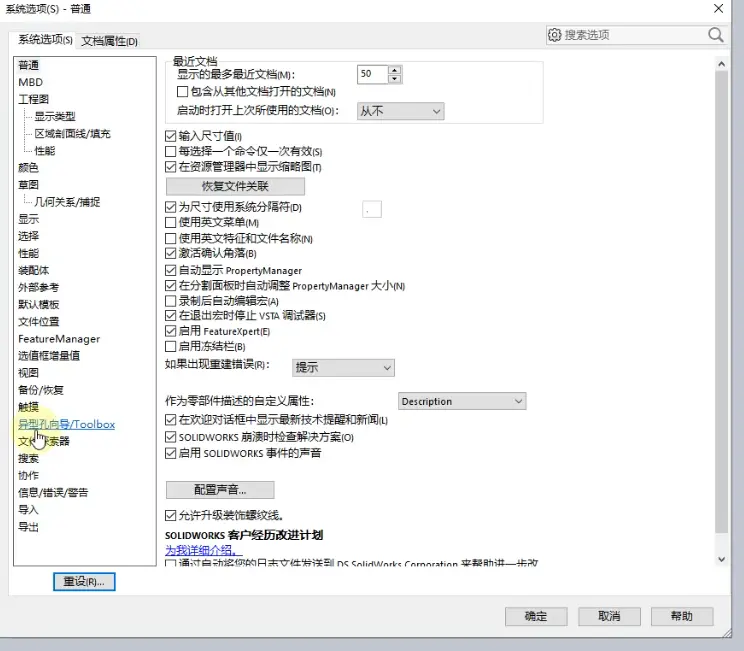This screenshot has height=651, width=744.
Task: Select 协作 in options tree
Action: pos(28,475)
